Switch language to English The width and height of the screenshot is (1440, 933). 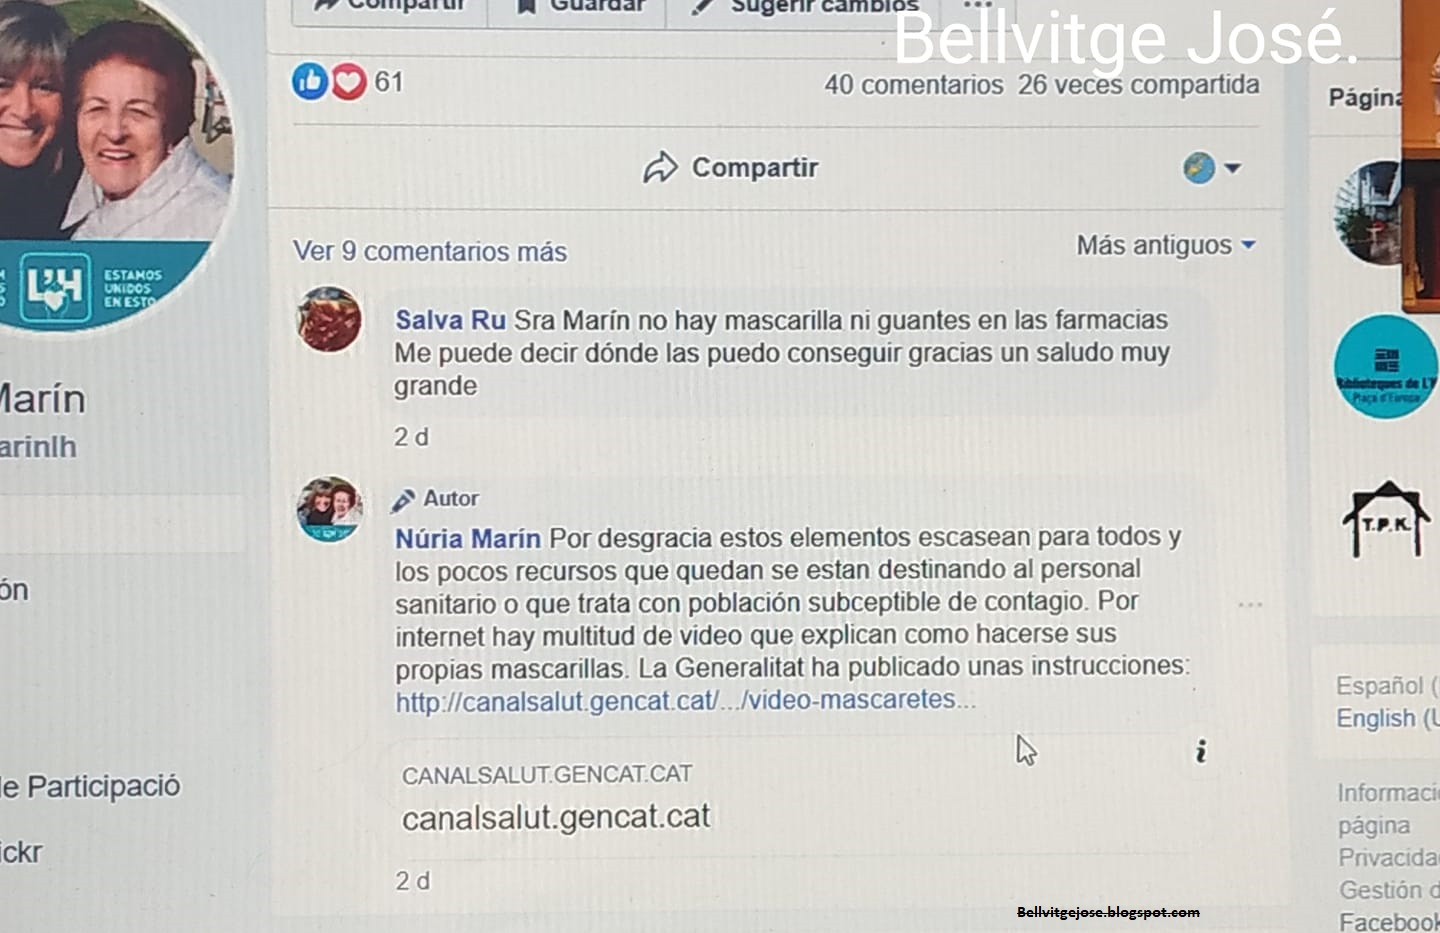pyautogui.click(x=1386, y=719)
